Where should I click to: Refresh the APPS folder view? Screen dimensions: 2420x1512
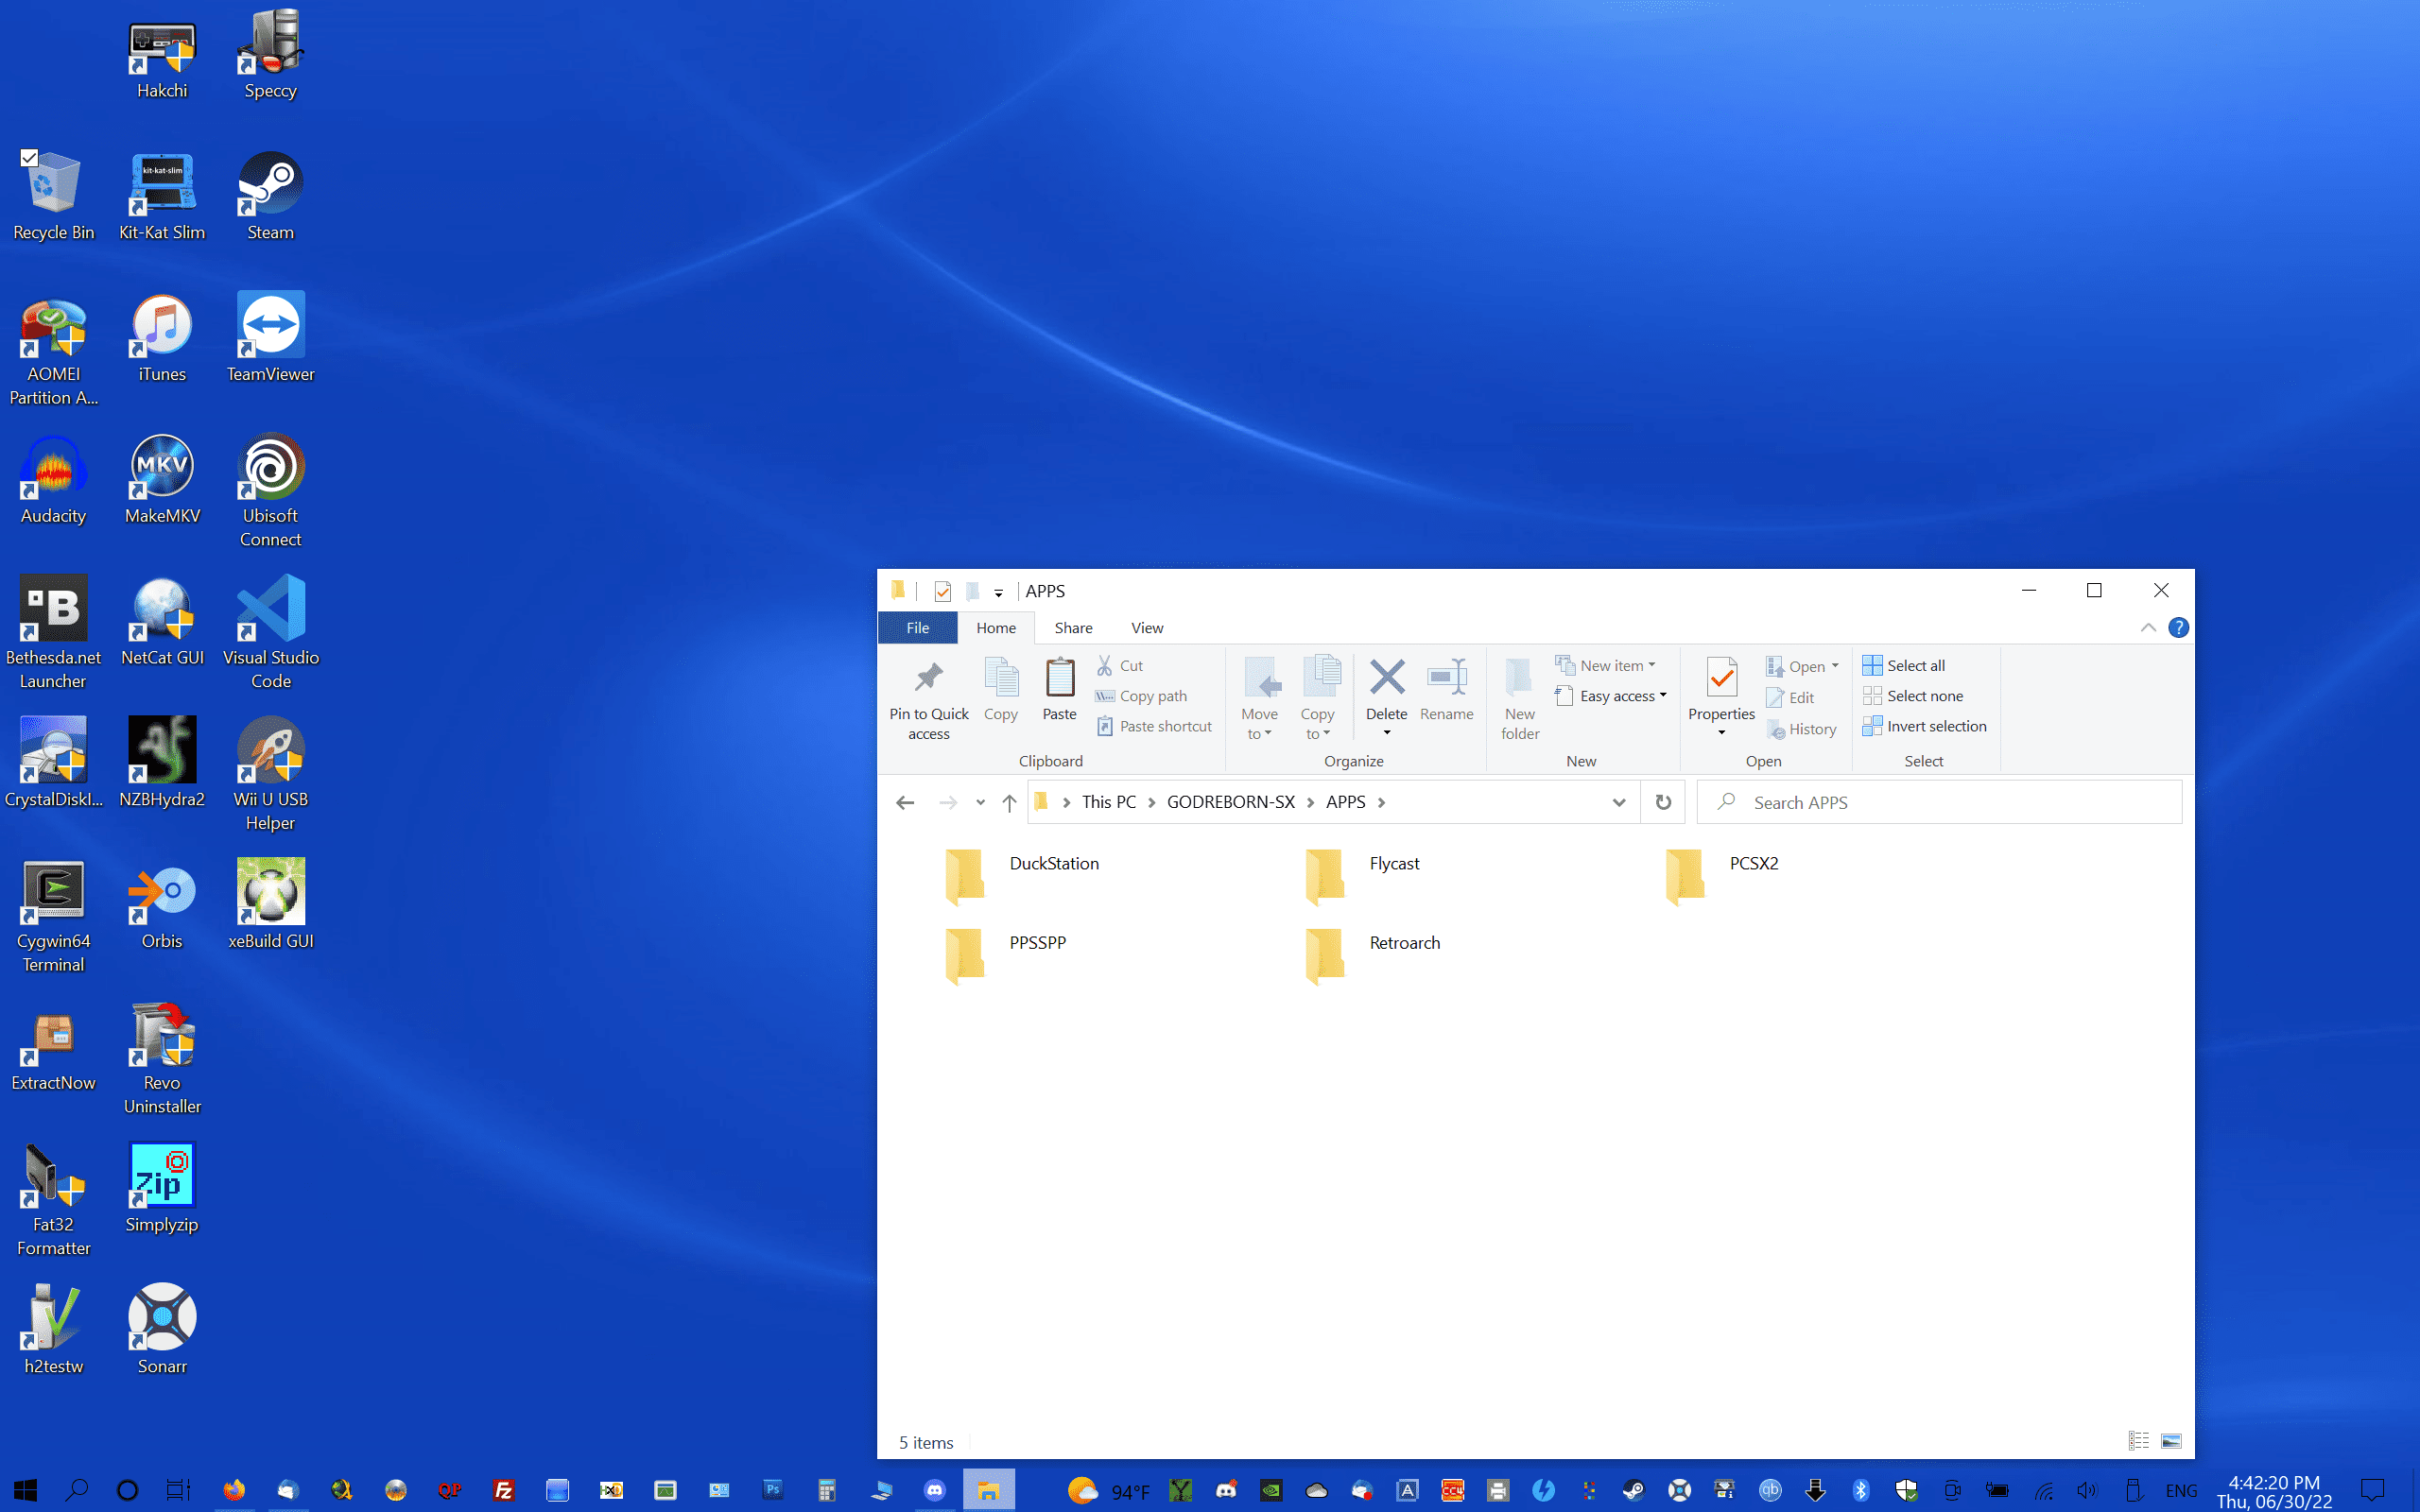click(1663, 802)
